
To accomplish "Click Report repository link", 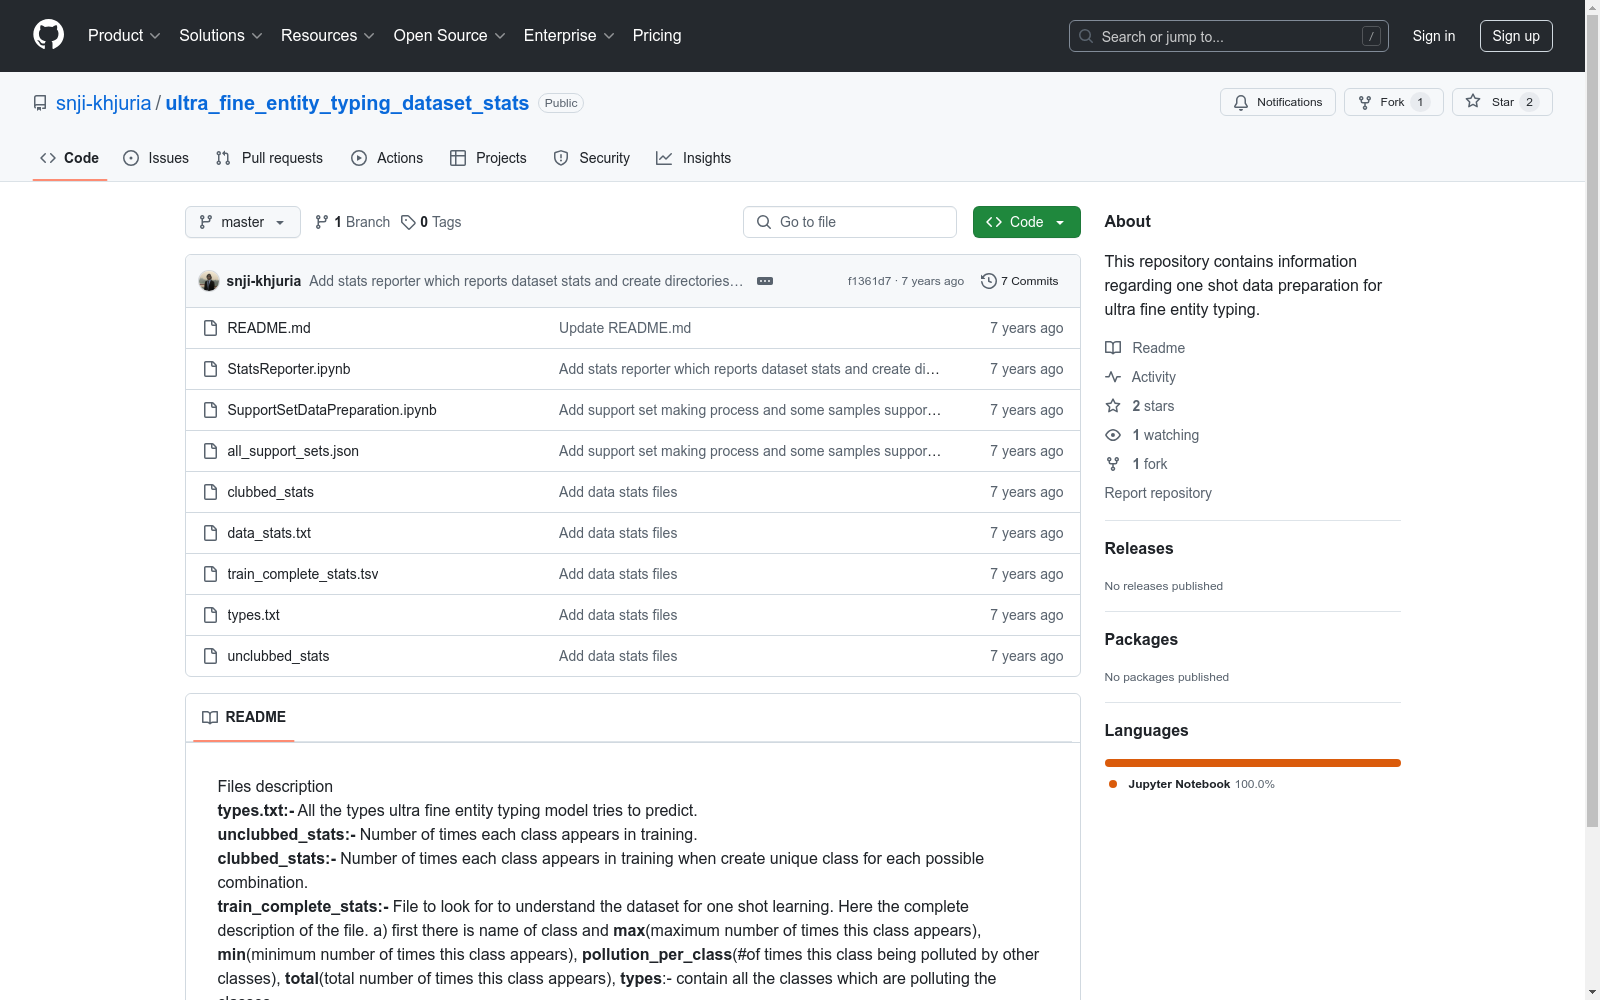I will pyautogui.click(x=1158, y=493).
